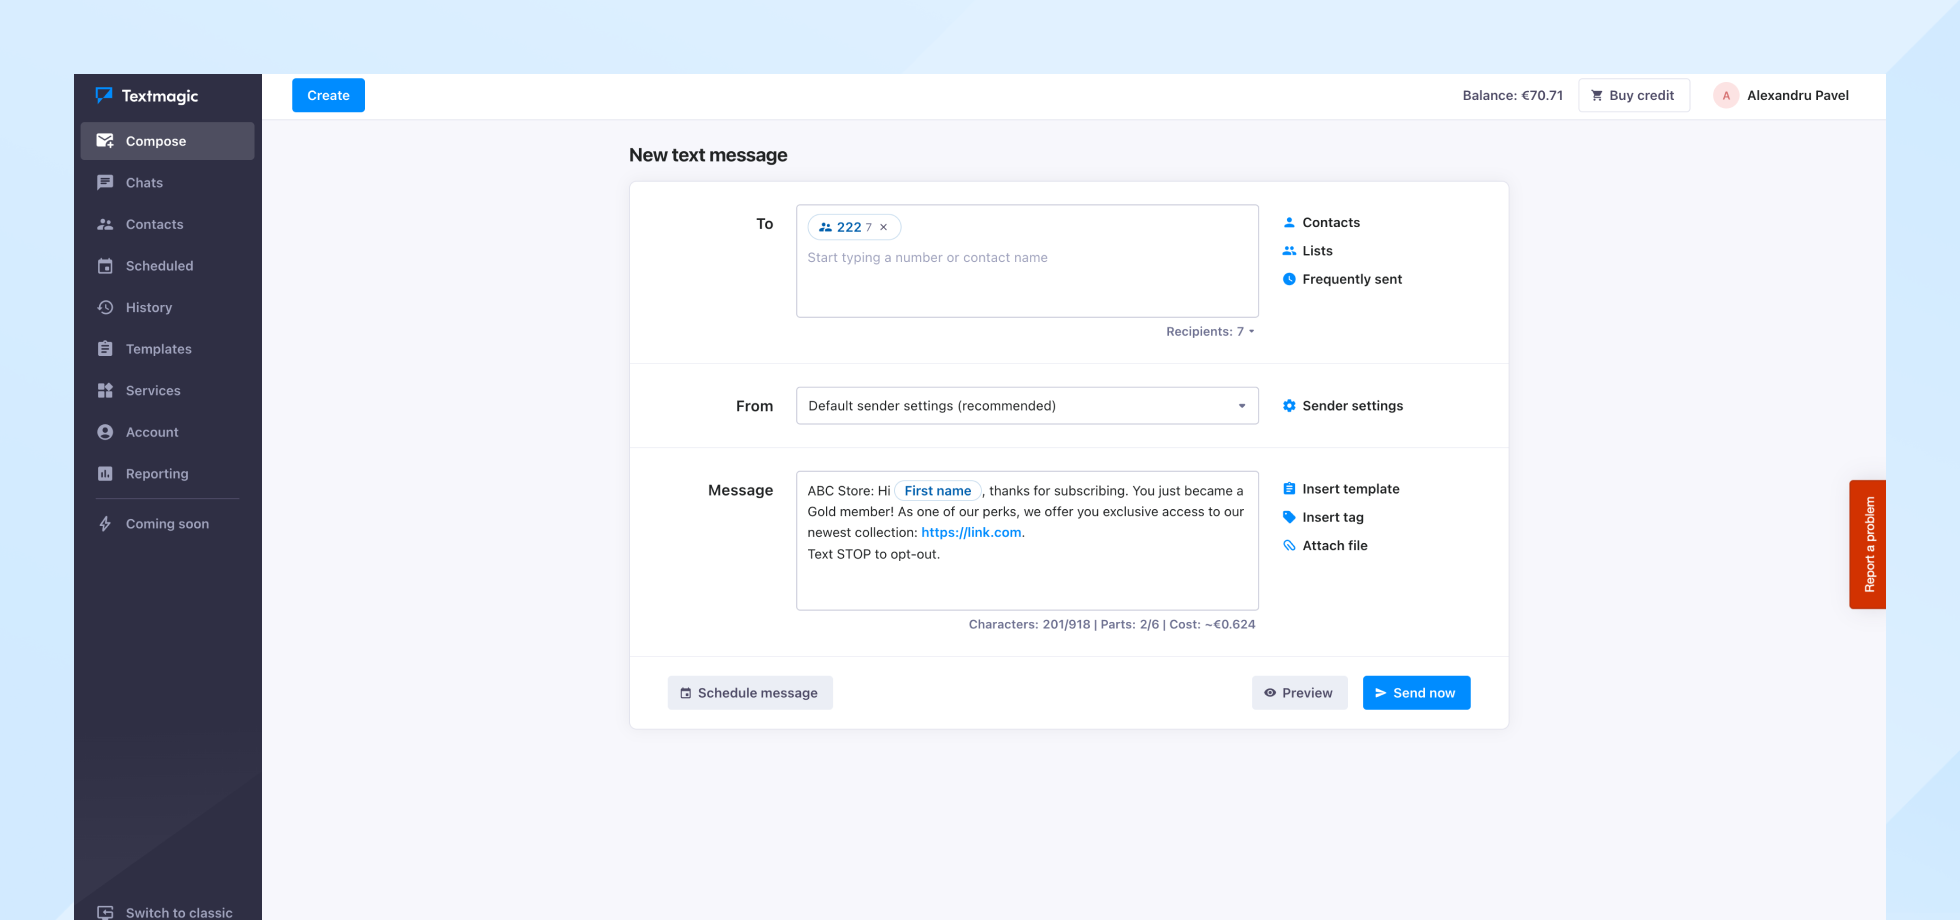The image size is (1960, 920).
Task: Remove the 222 list chip with its x
Action: pyautogui.click(x=883, y=227)
